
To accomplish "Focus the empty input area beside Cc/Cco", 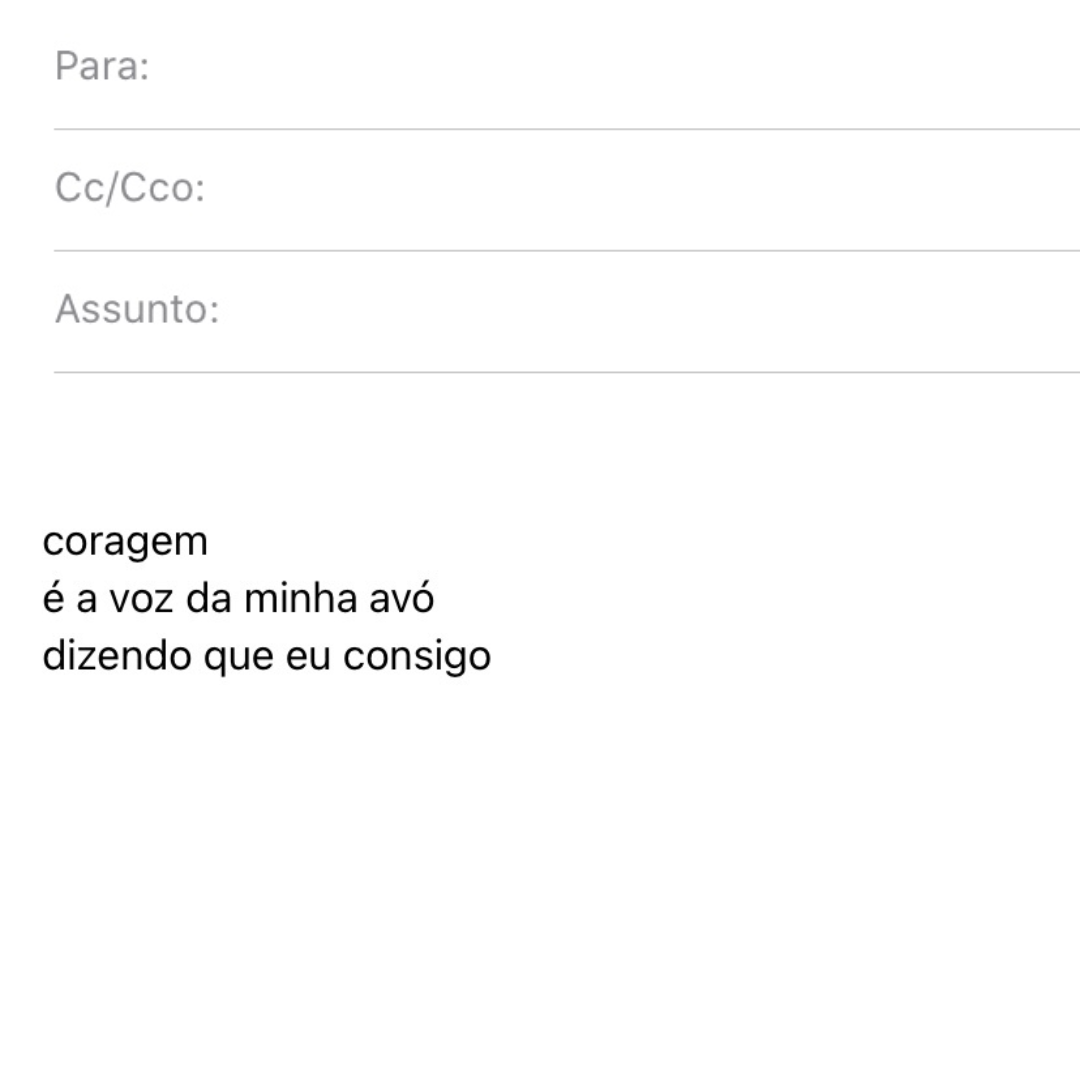I will [x=640, y=188].
